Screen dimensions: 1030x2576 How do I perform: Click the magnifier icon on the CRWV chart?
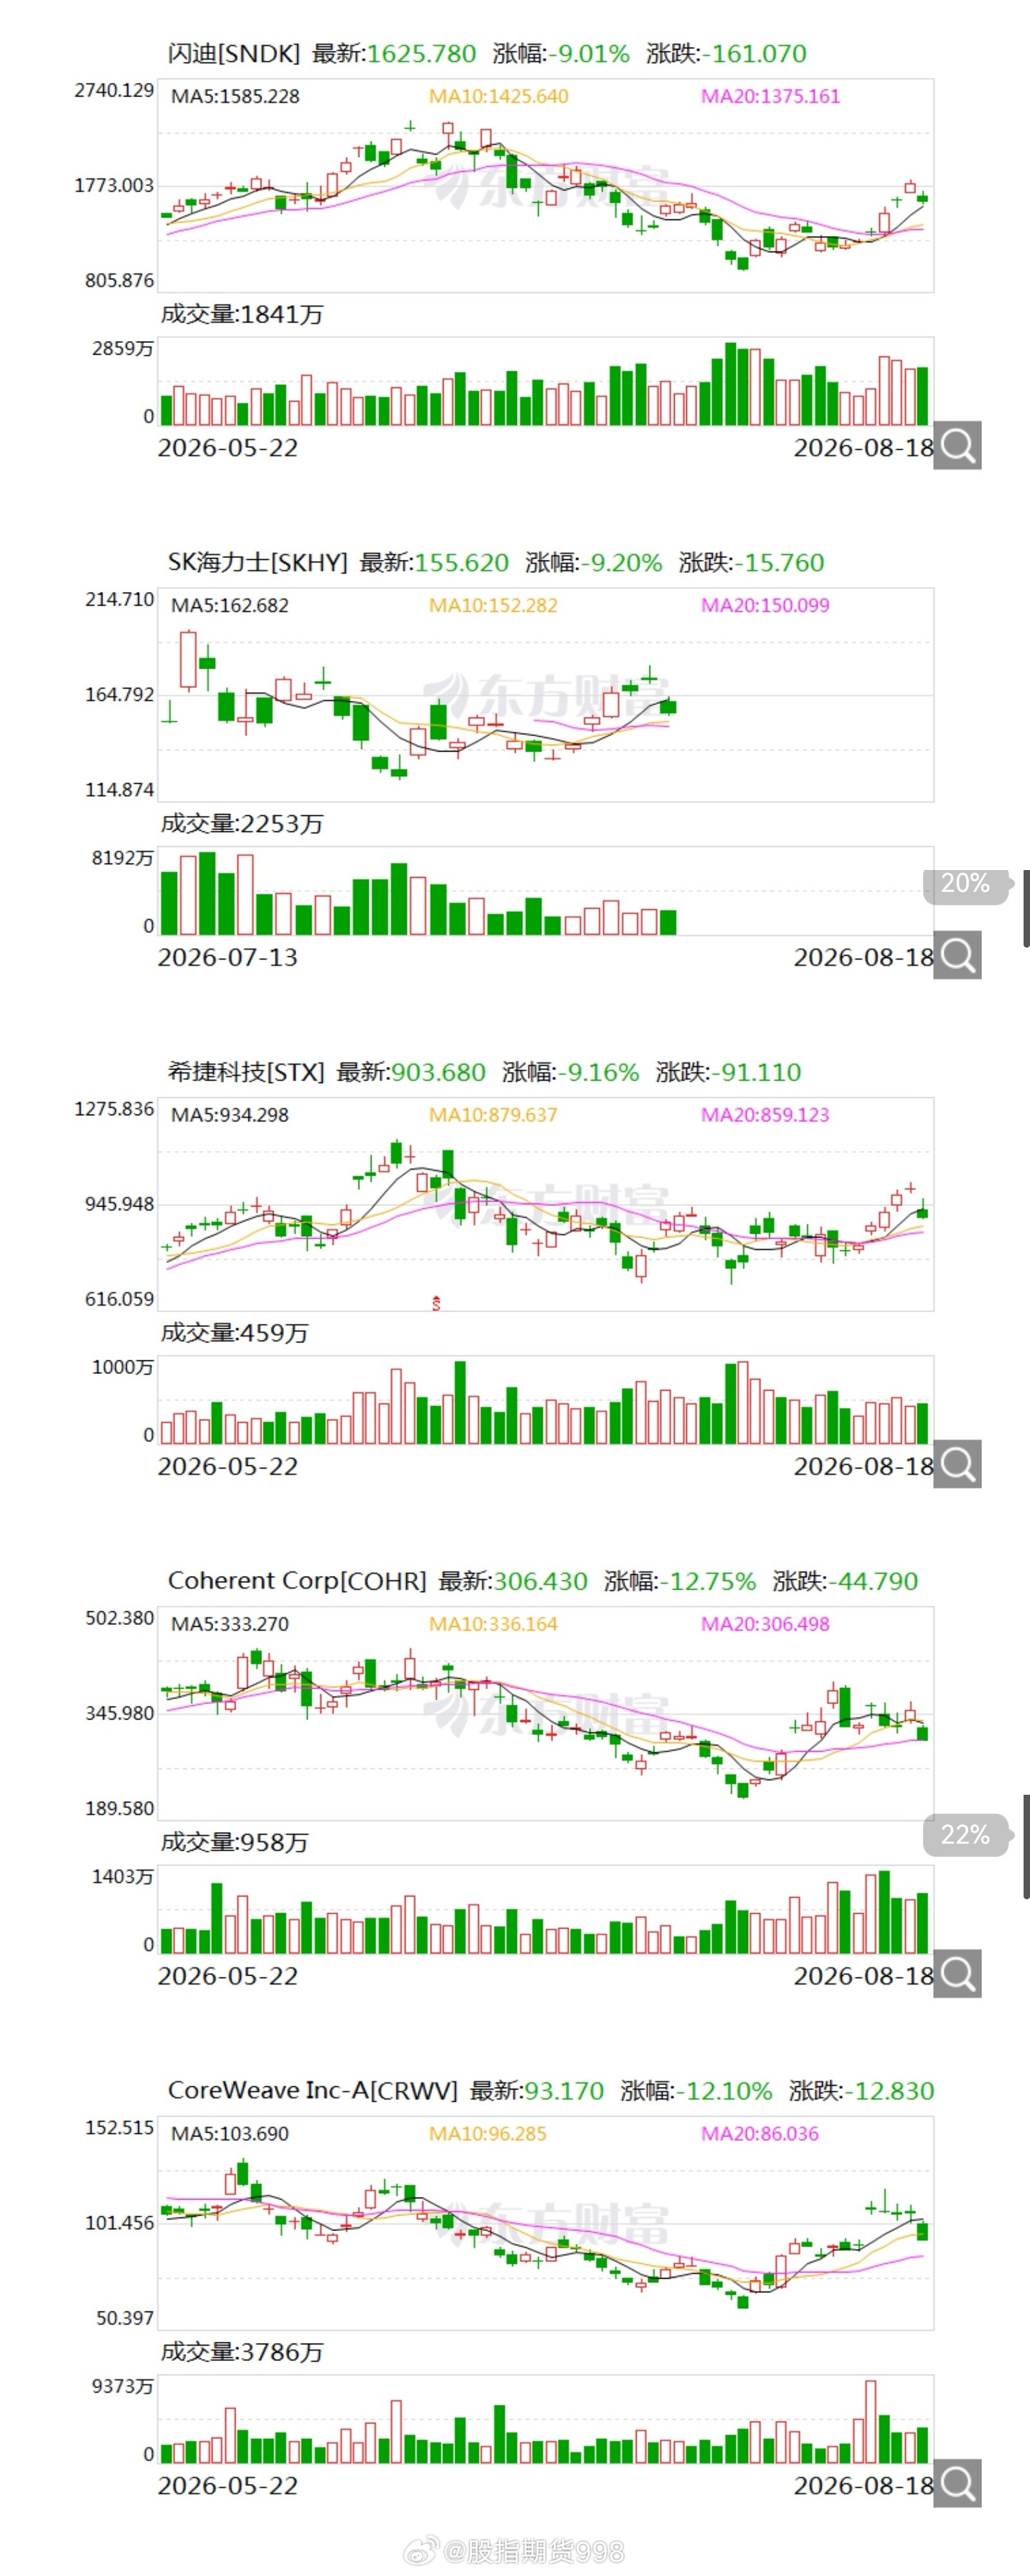point(957,2483)
